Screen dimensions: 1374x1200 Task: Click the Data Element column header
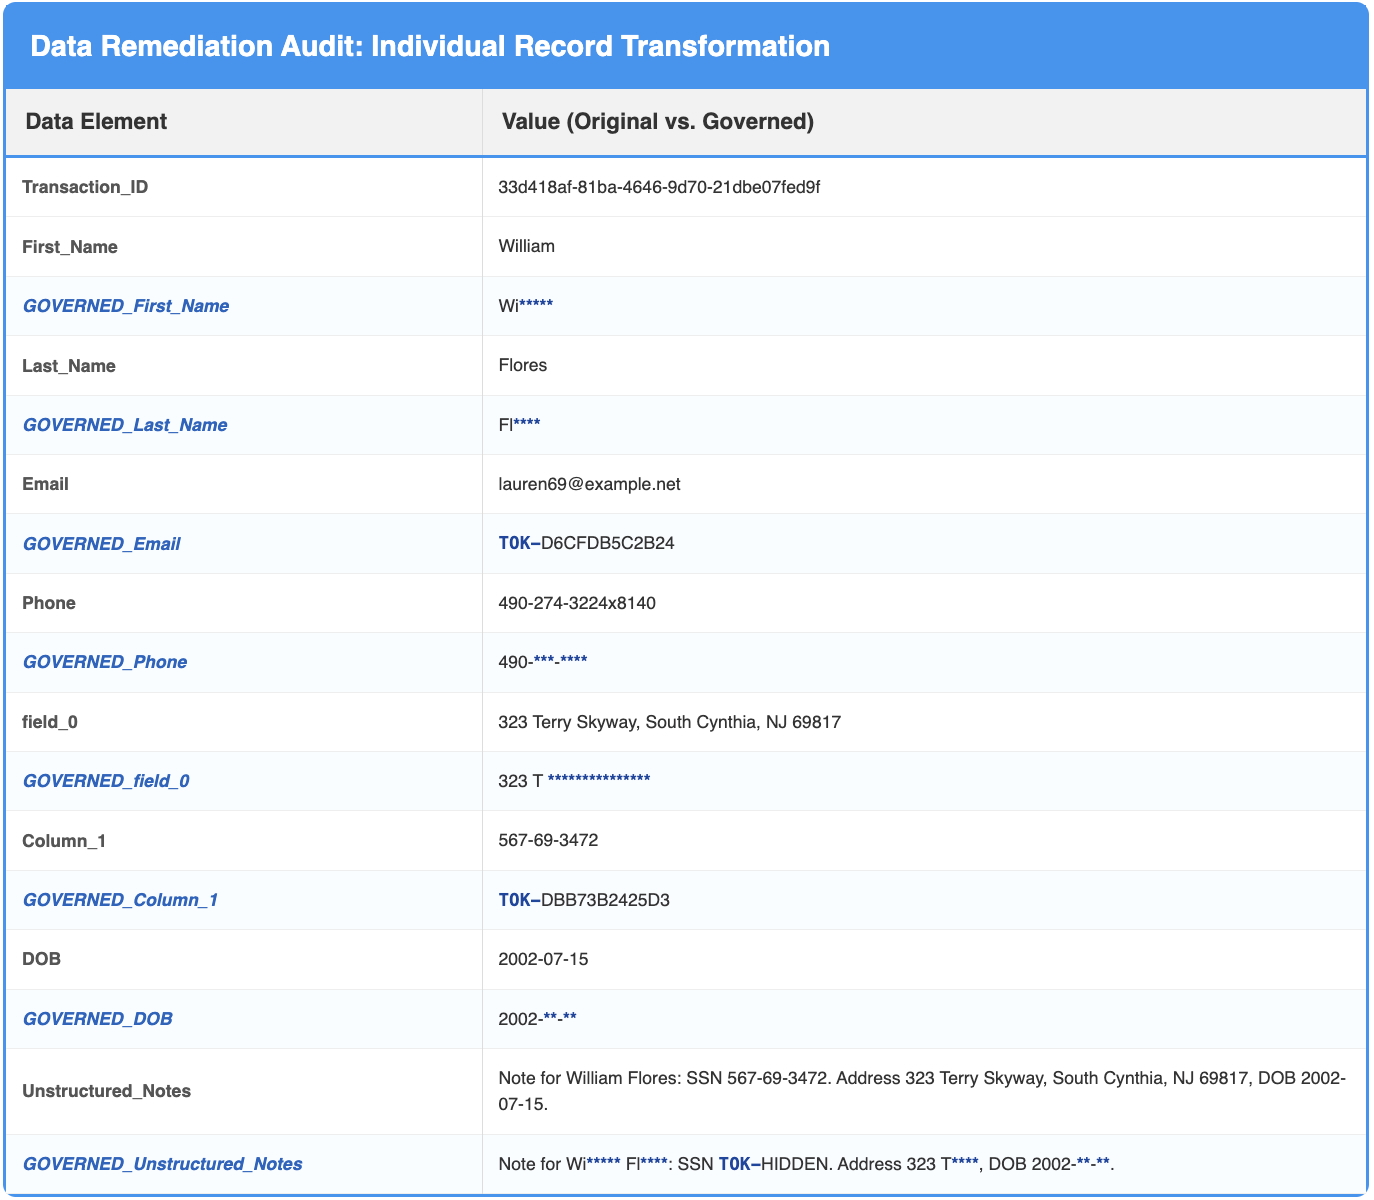point(94,121)
